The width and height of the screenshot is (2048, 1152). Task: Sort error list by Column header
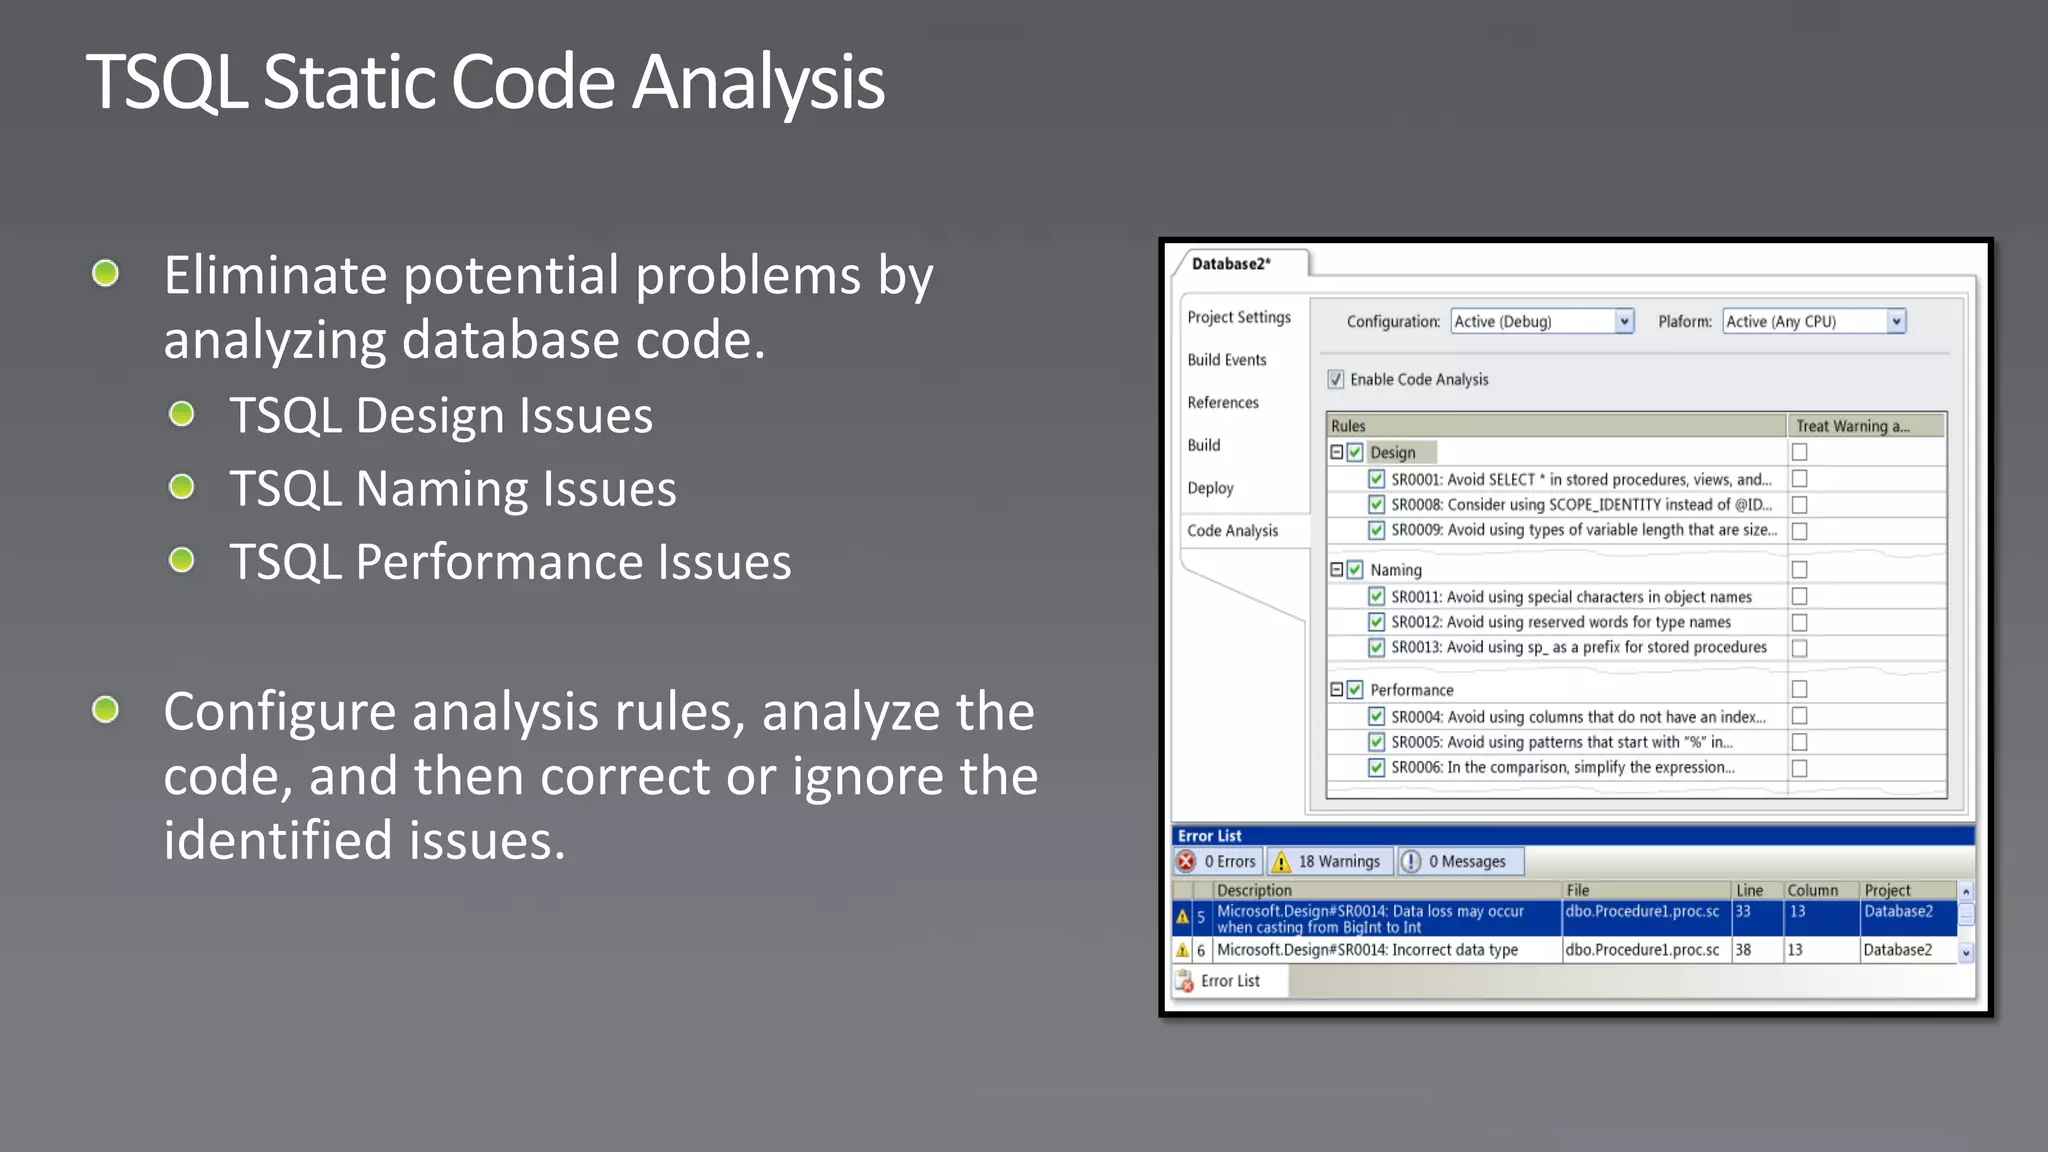pos(1821,890)
